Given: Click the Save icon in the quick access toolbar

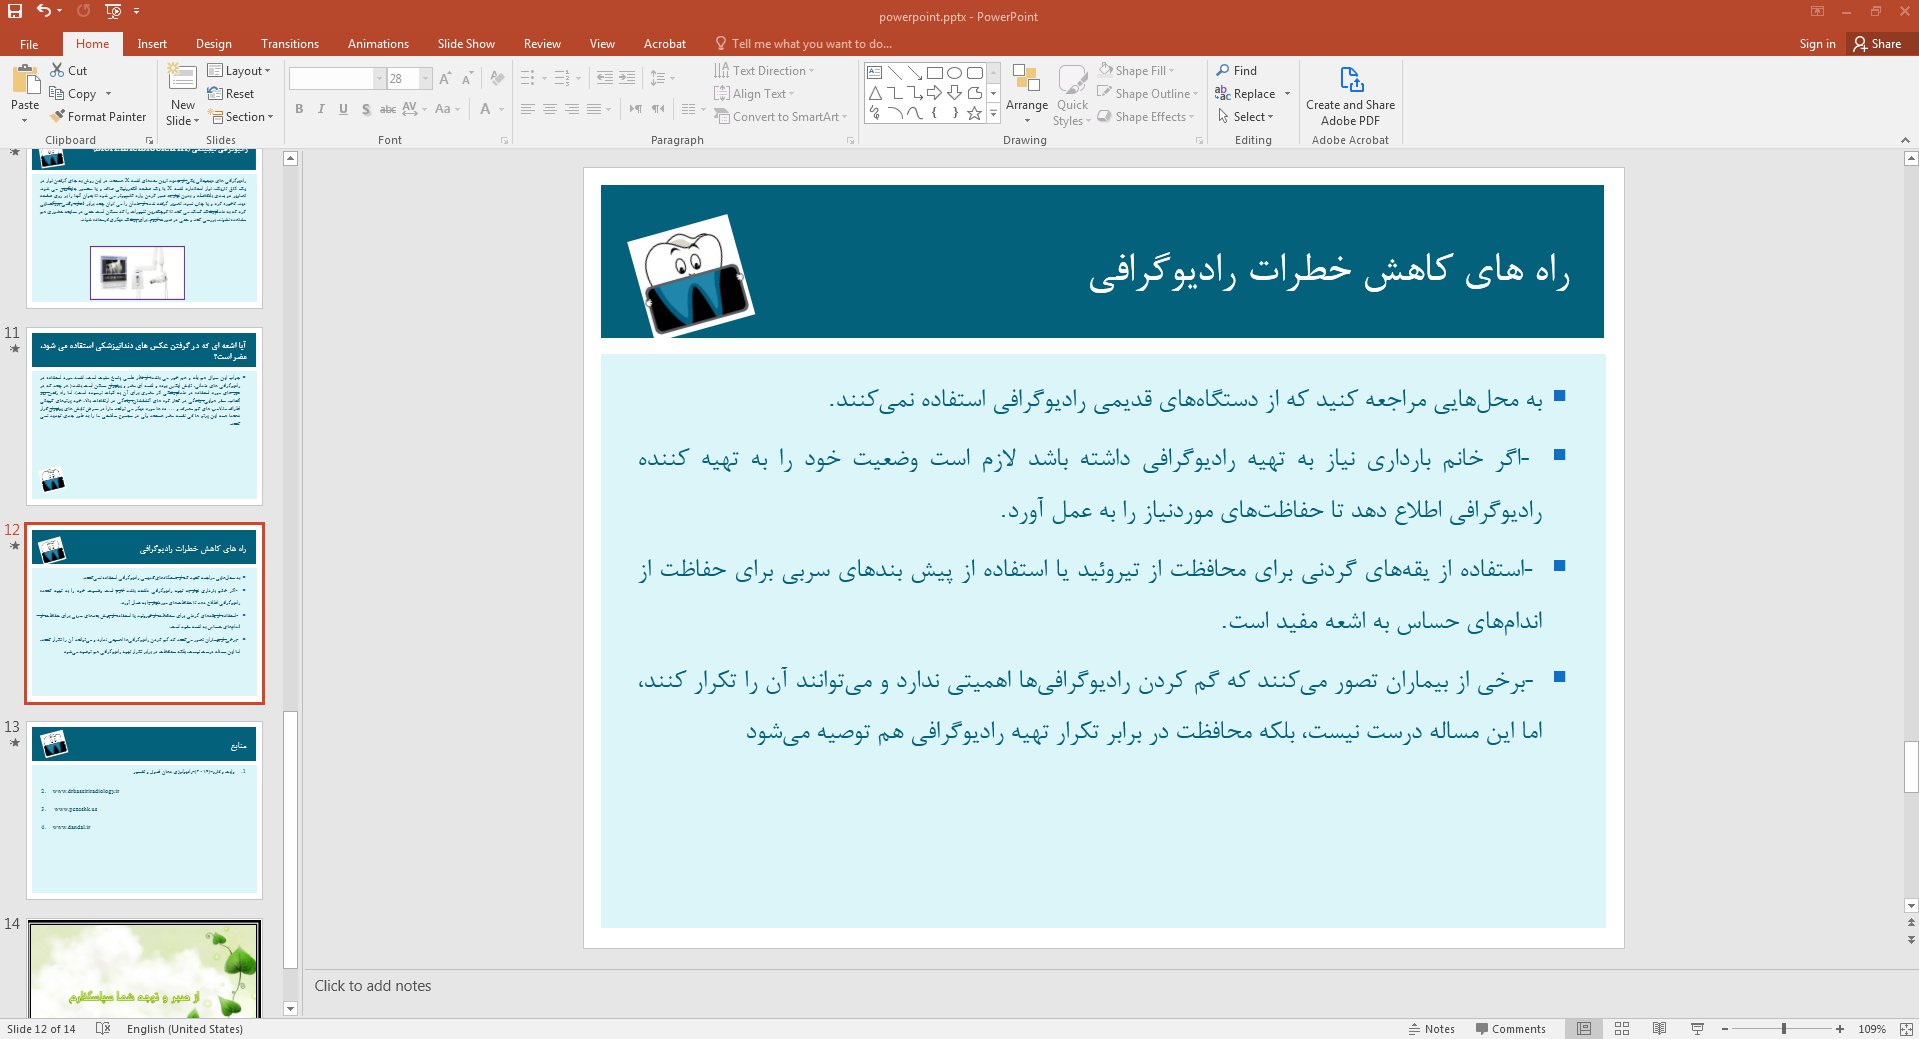Looking at the screenshot, I should pyautogui.click(x=15, y=11).
